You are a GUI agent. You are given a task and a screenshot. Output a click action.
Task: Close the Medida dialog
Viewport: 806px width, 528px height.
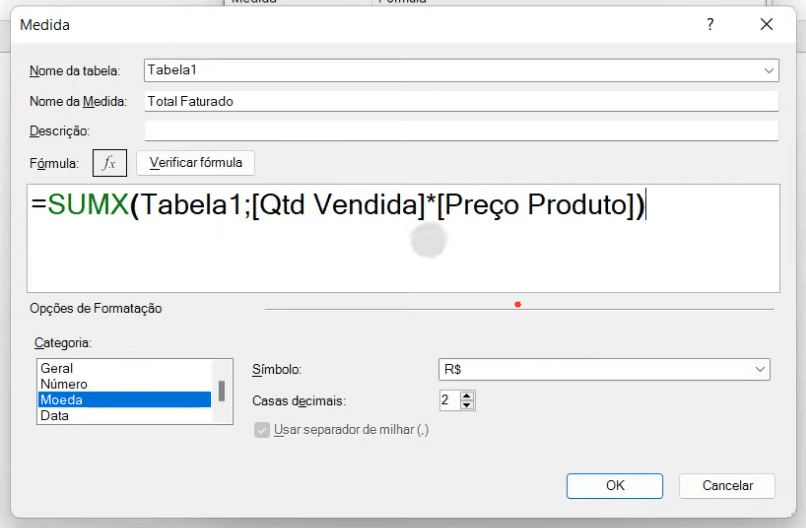click(766, 24)
